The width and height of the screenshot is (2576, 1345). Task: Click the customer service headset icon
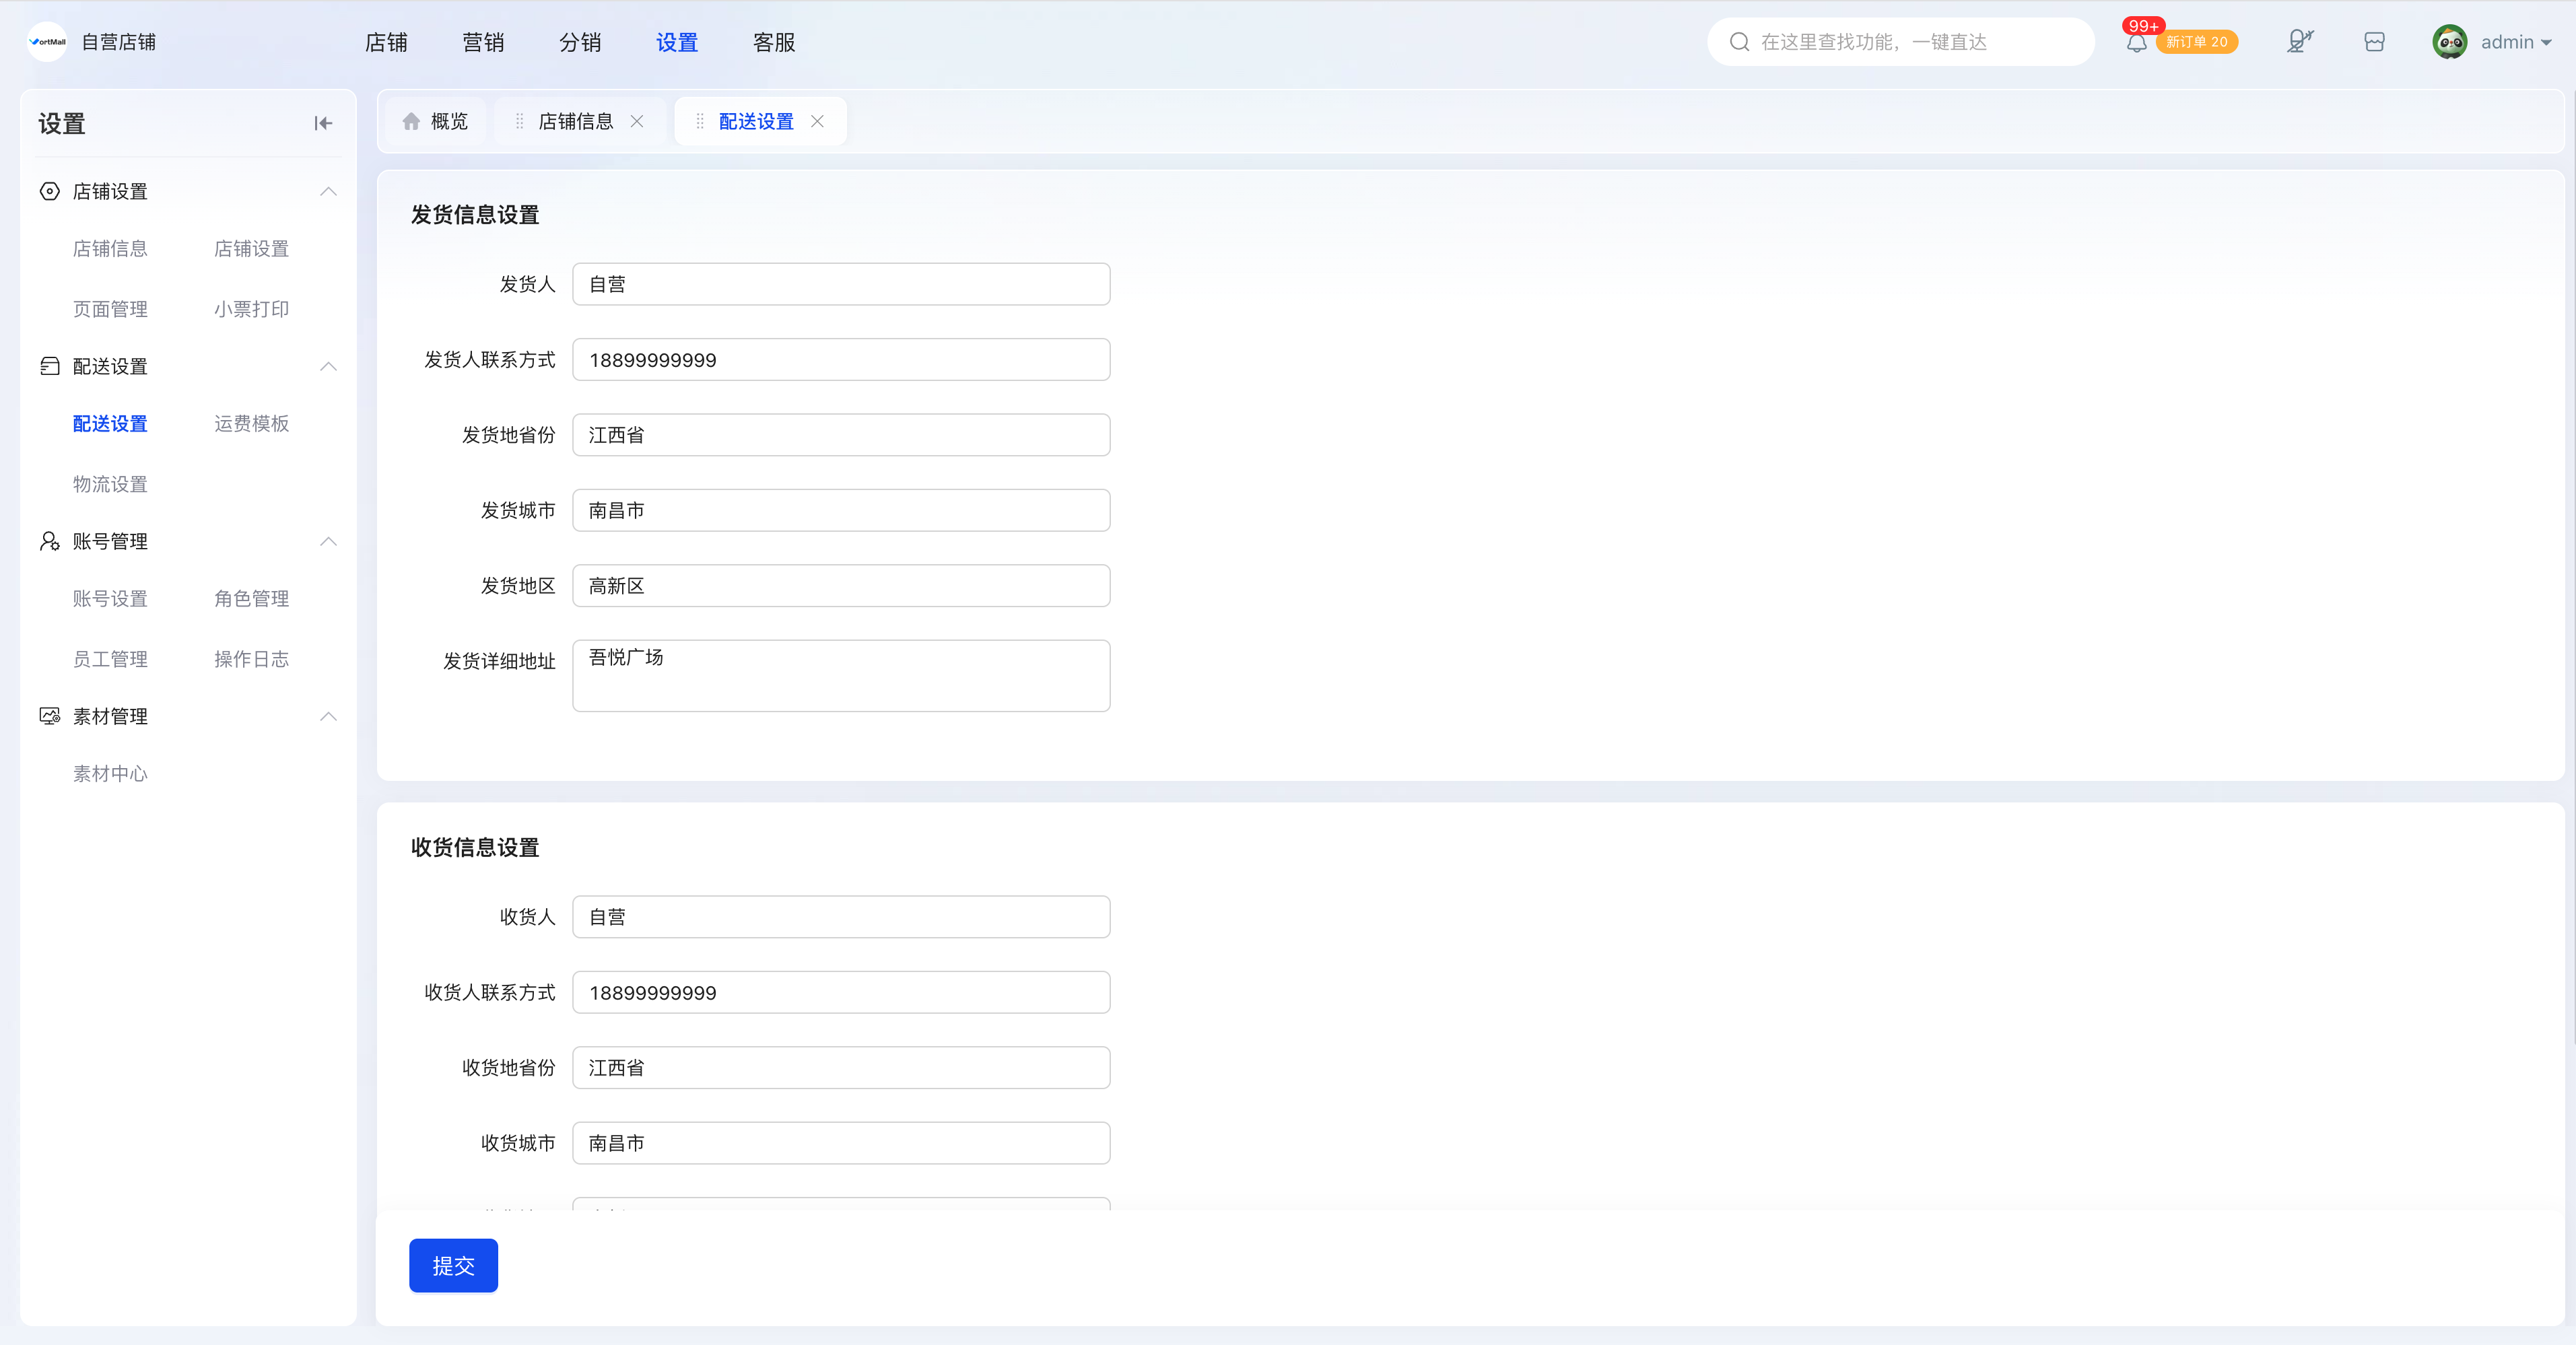click(x=2299, y=41)
